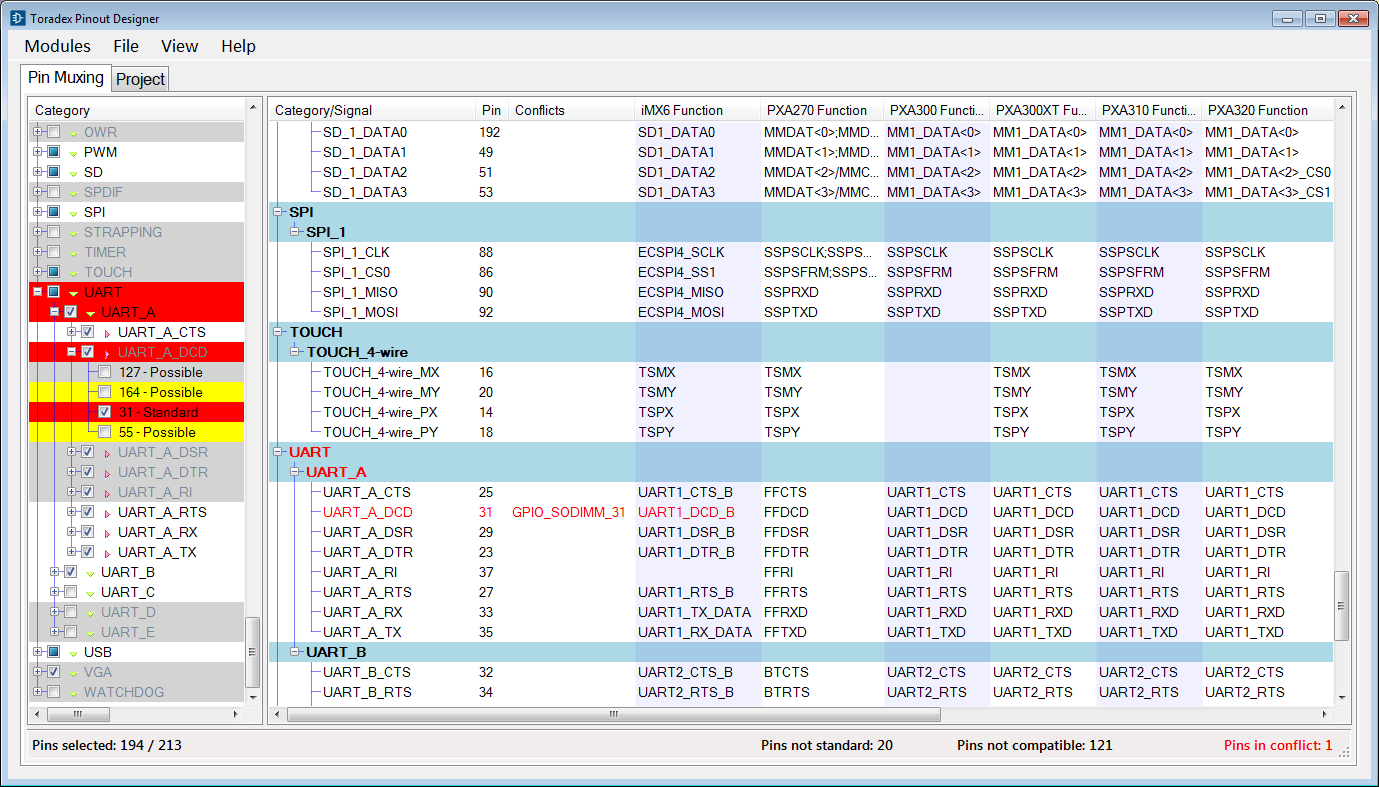Switch to the Project tab
Viewport: 1379px width, 787px height.
pyautogui.click(x=140, y=79)
